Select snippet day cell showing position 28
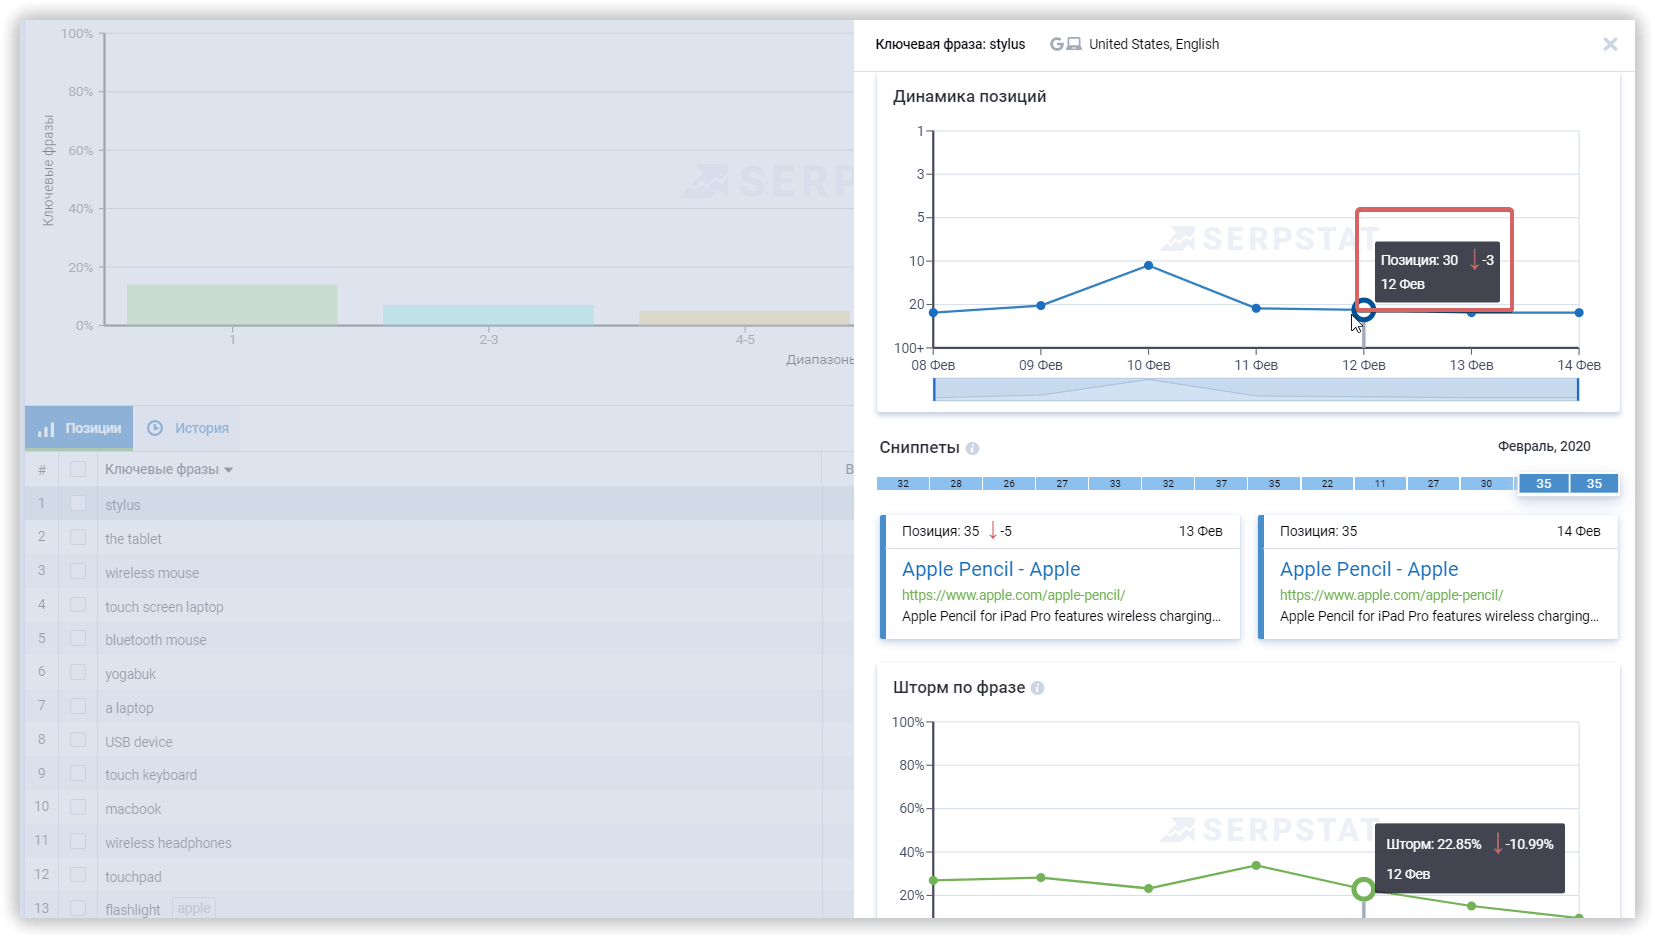The width and height of the screenshot is (1655, 938). tap(956, 483)
